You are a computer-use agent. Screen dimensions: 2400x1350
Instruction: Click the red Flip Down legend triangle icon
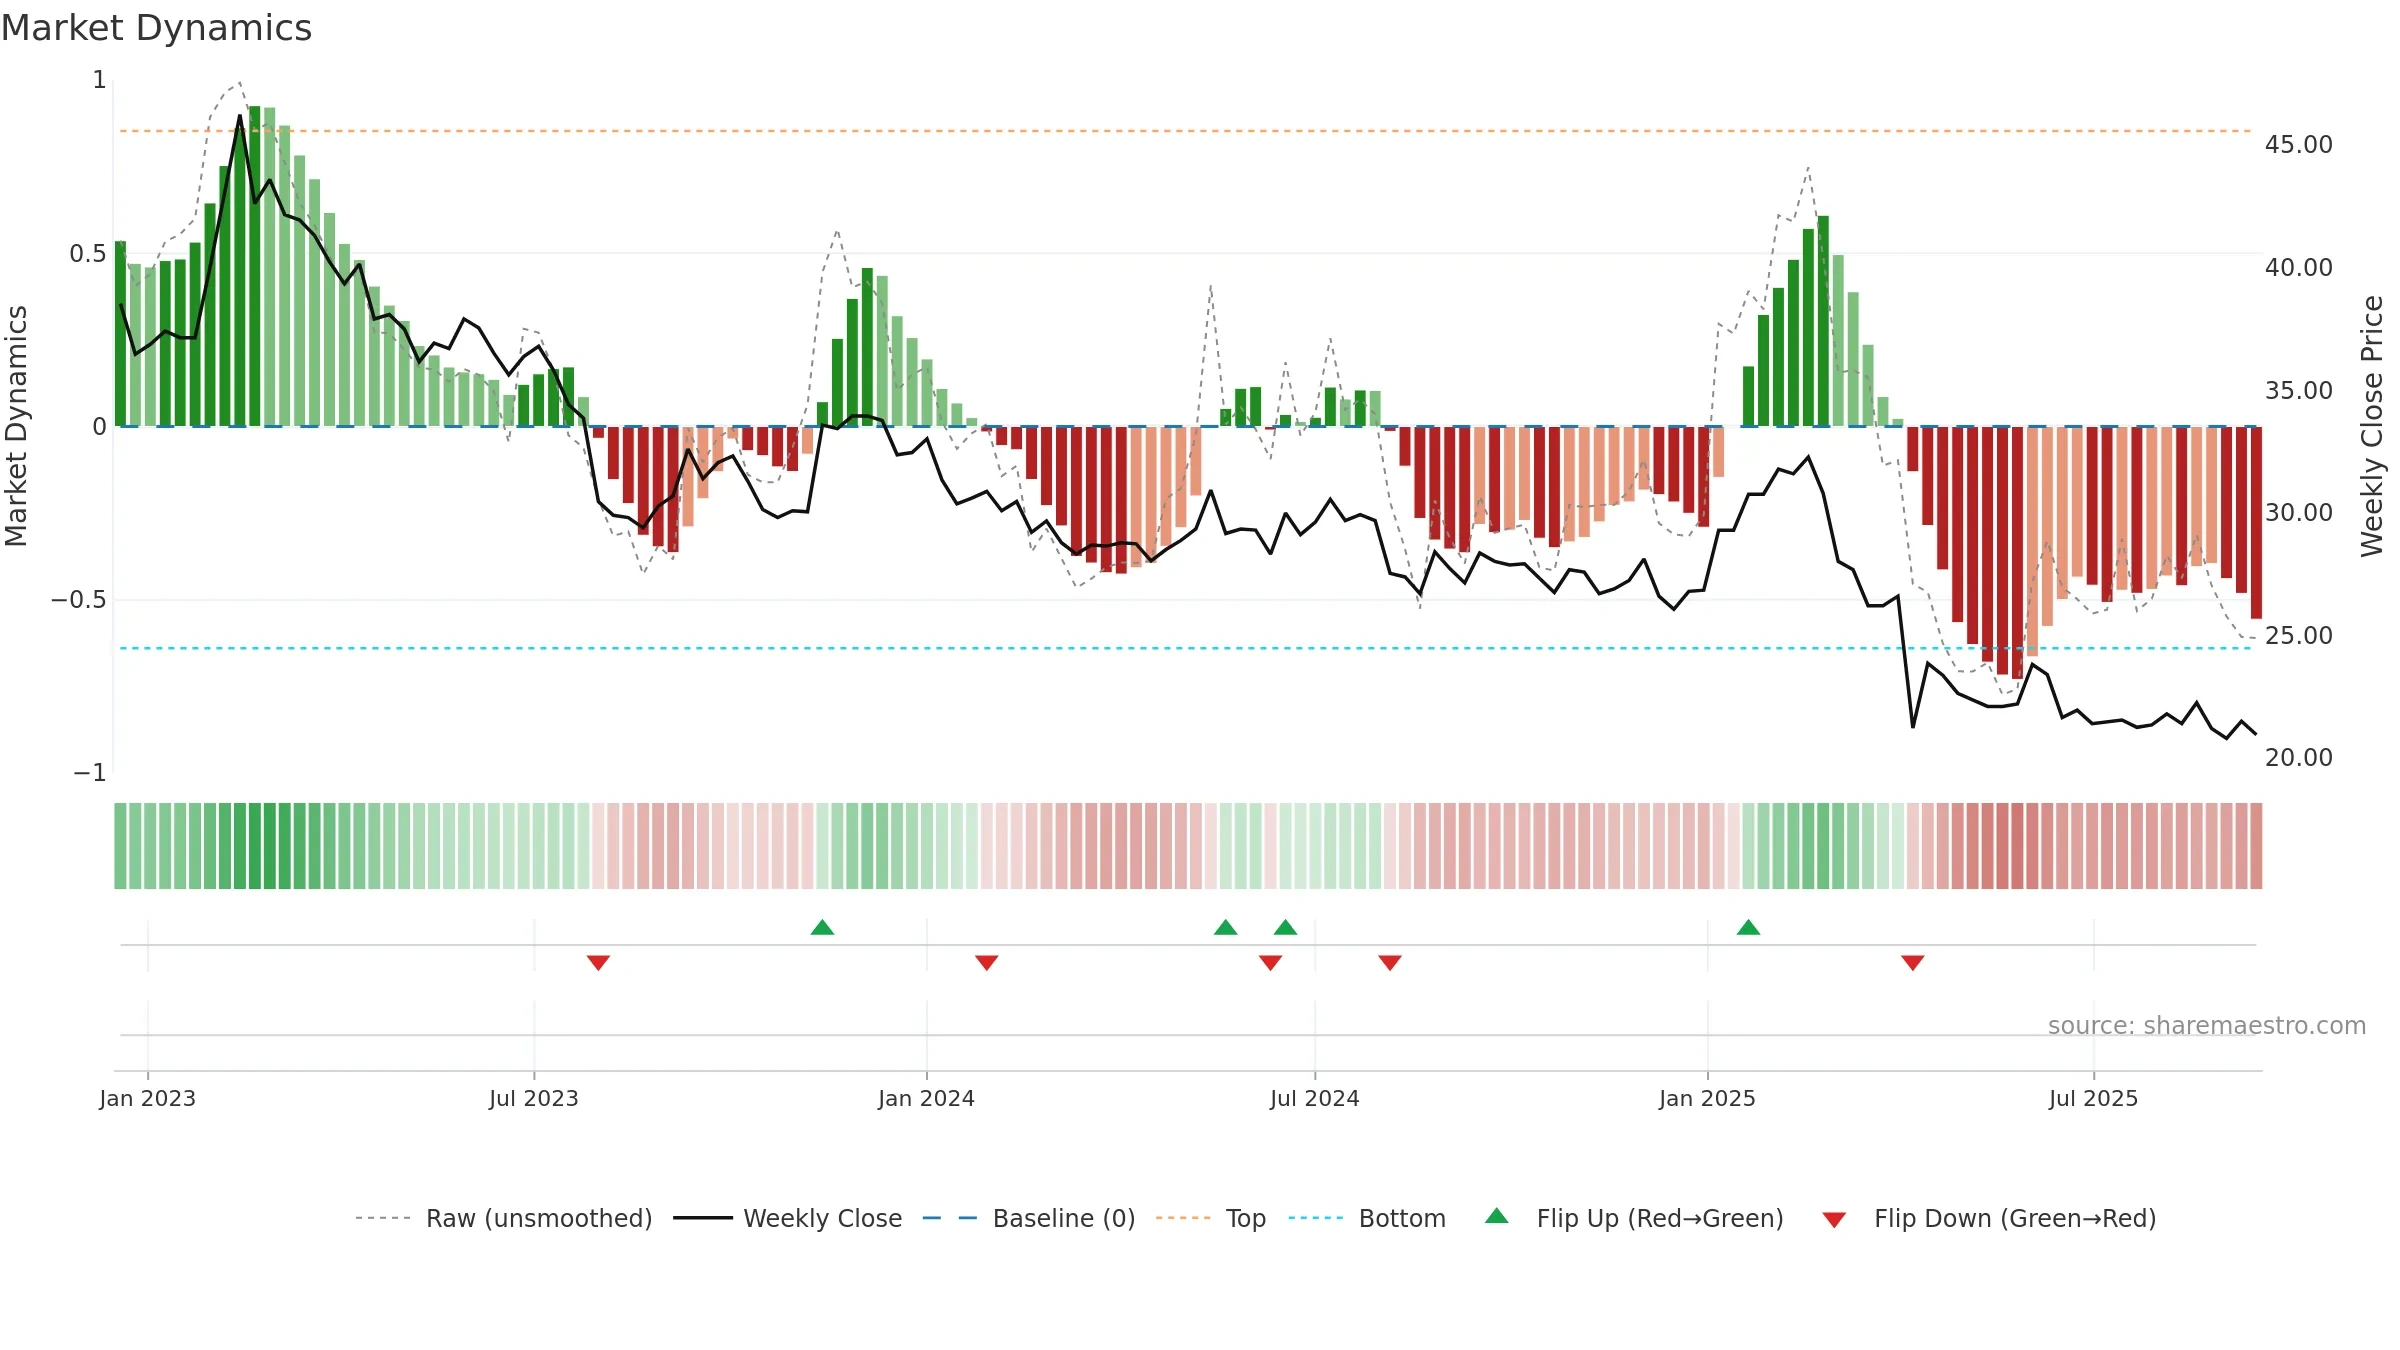(x=1834, y=1220)
